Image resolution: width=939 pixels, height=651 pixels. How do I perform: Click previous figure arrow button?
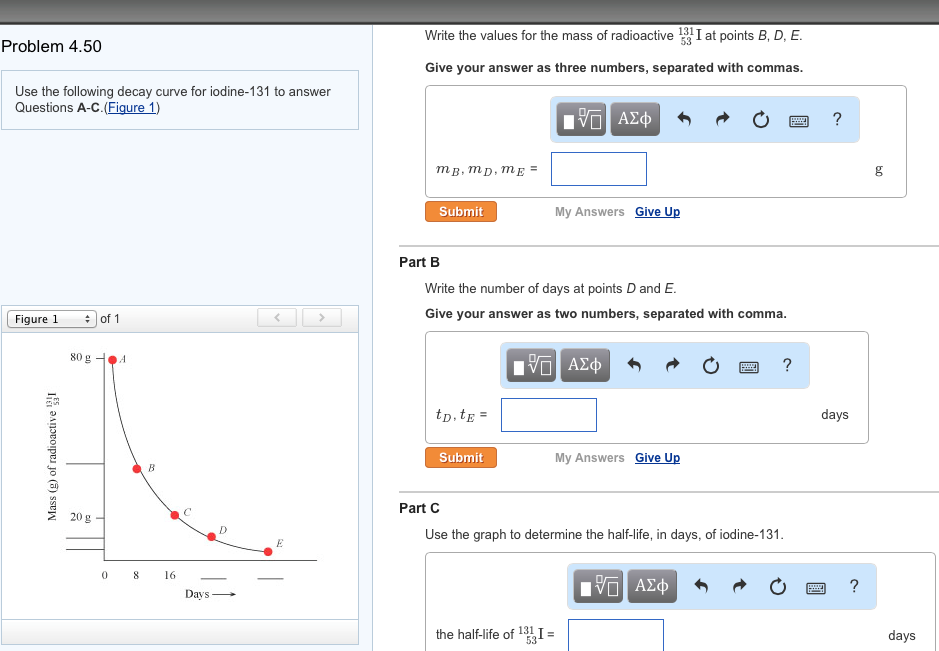[277, 317]
